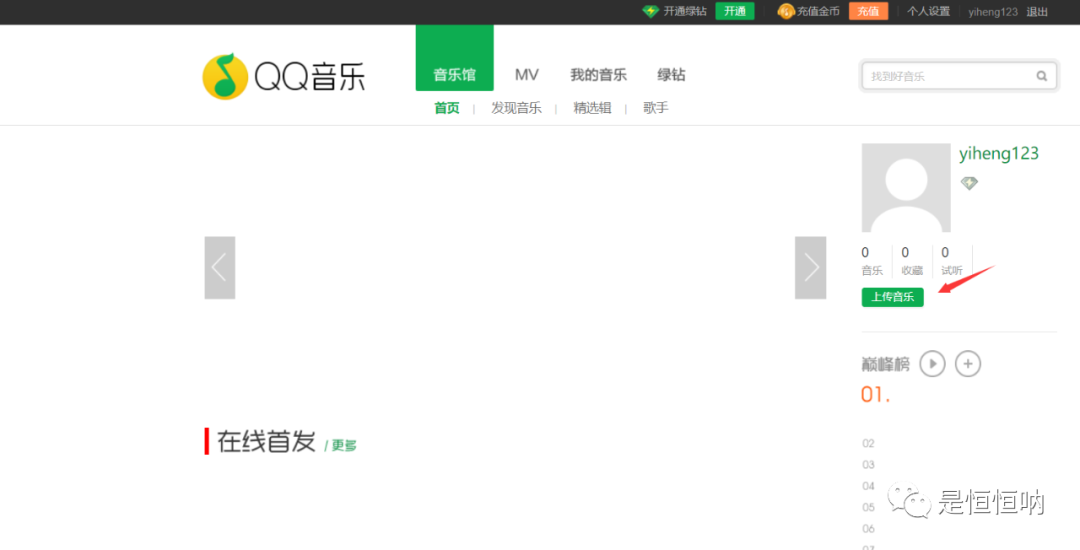Click the green diamond icon beside 开通绿钻
1080x550 pixels.
(650, 11)
